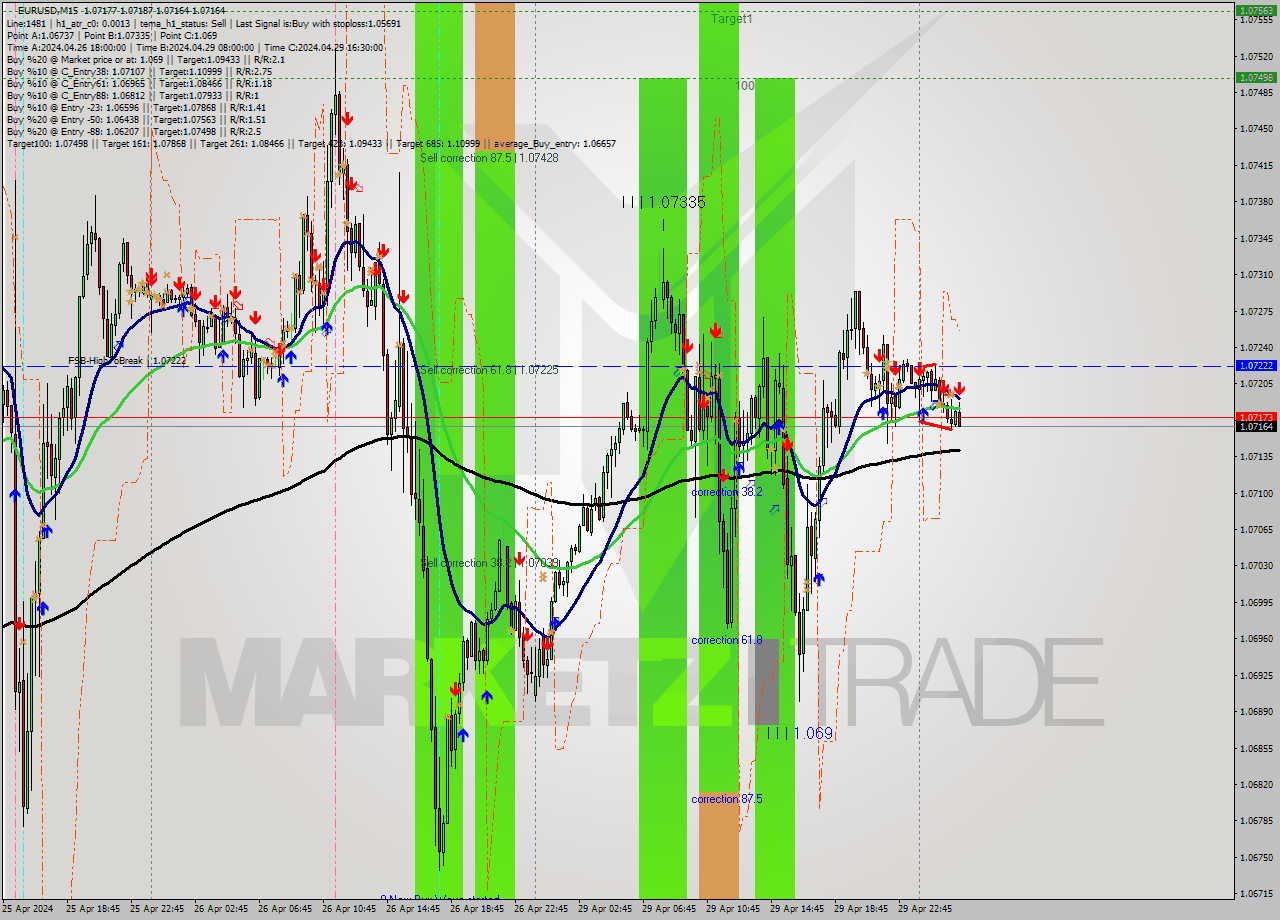Select the FSB-HighToBreak 1.07222 label
1280x920 pixels.
pos(127,360)
